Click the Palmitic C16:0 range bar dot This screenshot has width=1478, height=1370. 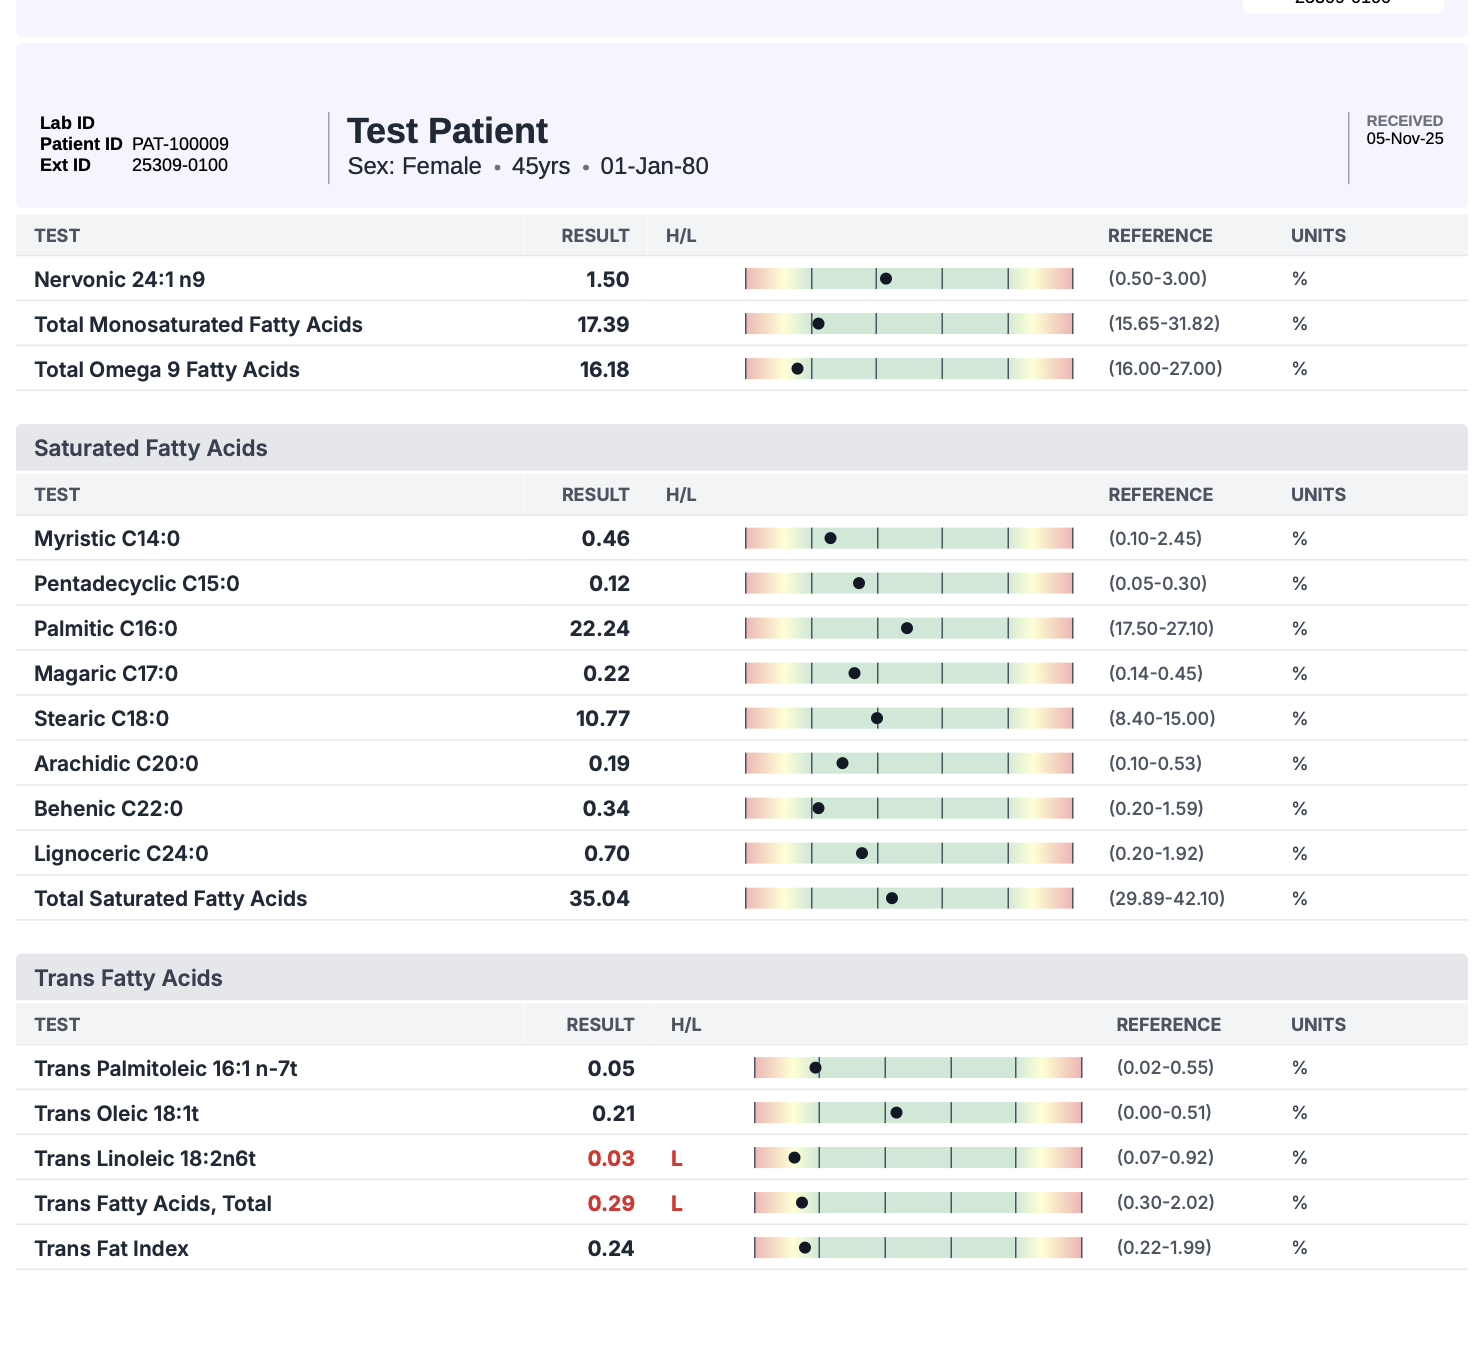(x=907, y=628)
